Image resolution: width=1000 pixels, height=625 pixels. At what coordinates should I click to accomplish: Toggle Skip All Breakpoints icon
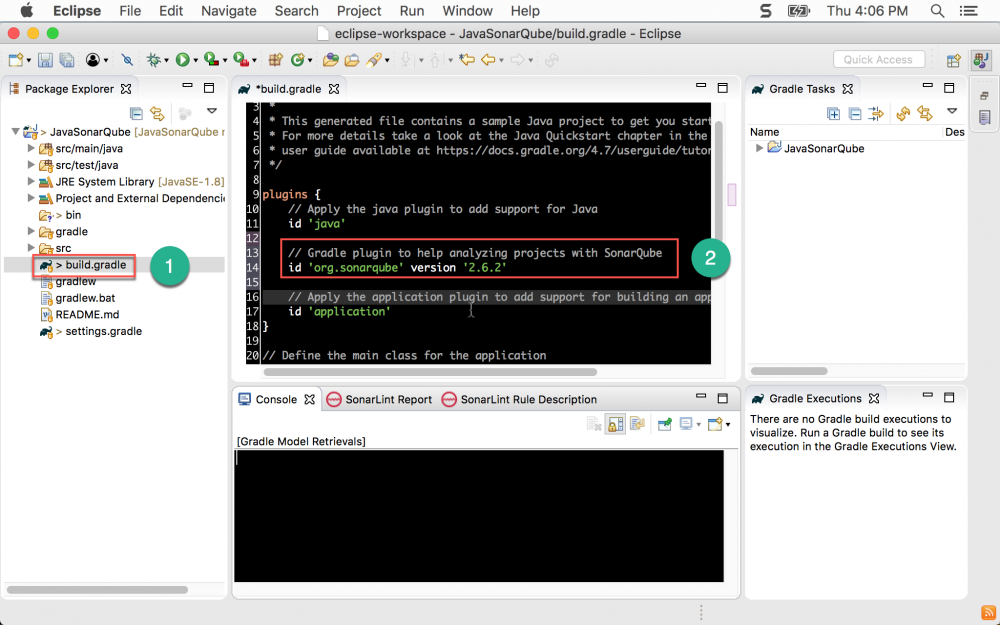(127, 60)
